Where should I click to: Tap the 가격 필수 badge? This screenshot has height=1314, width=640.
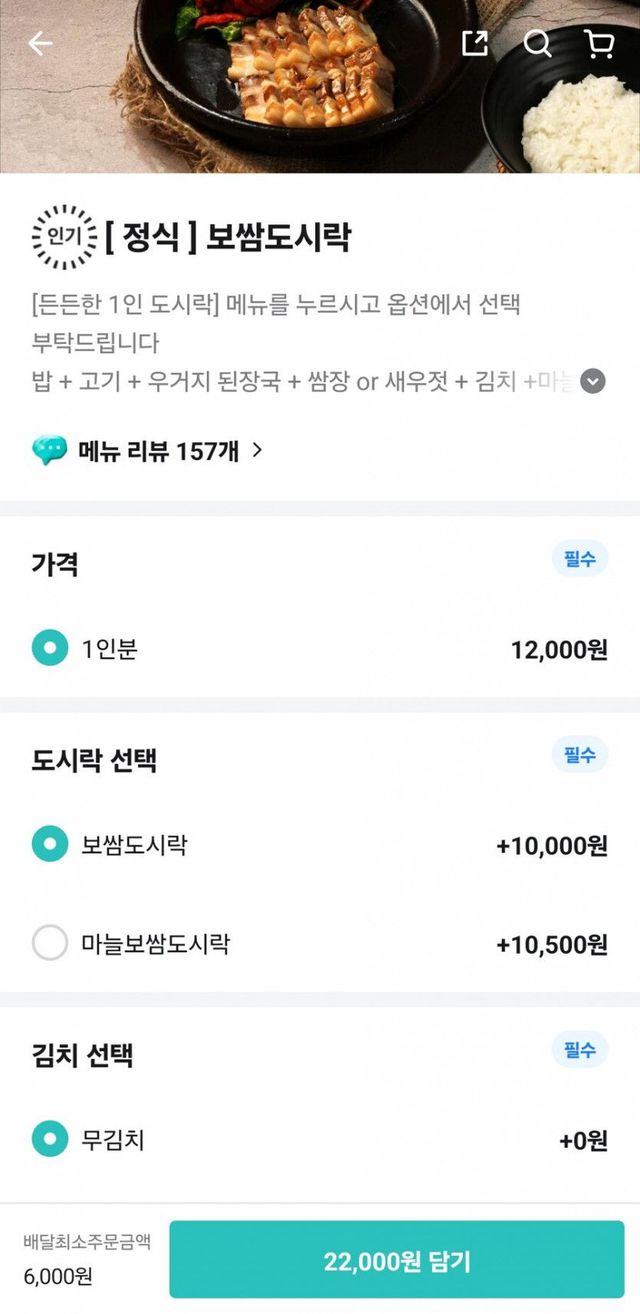click(580, 559)
